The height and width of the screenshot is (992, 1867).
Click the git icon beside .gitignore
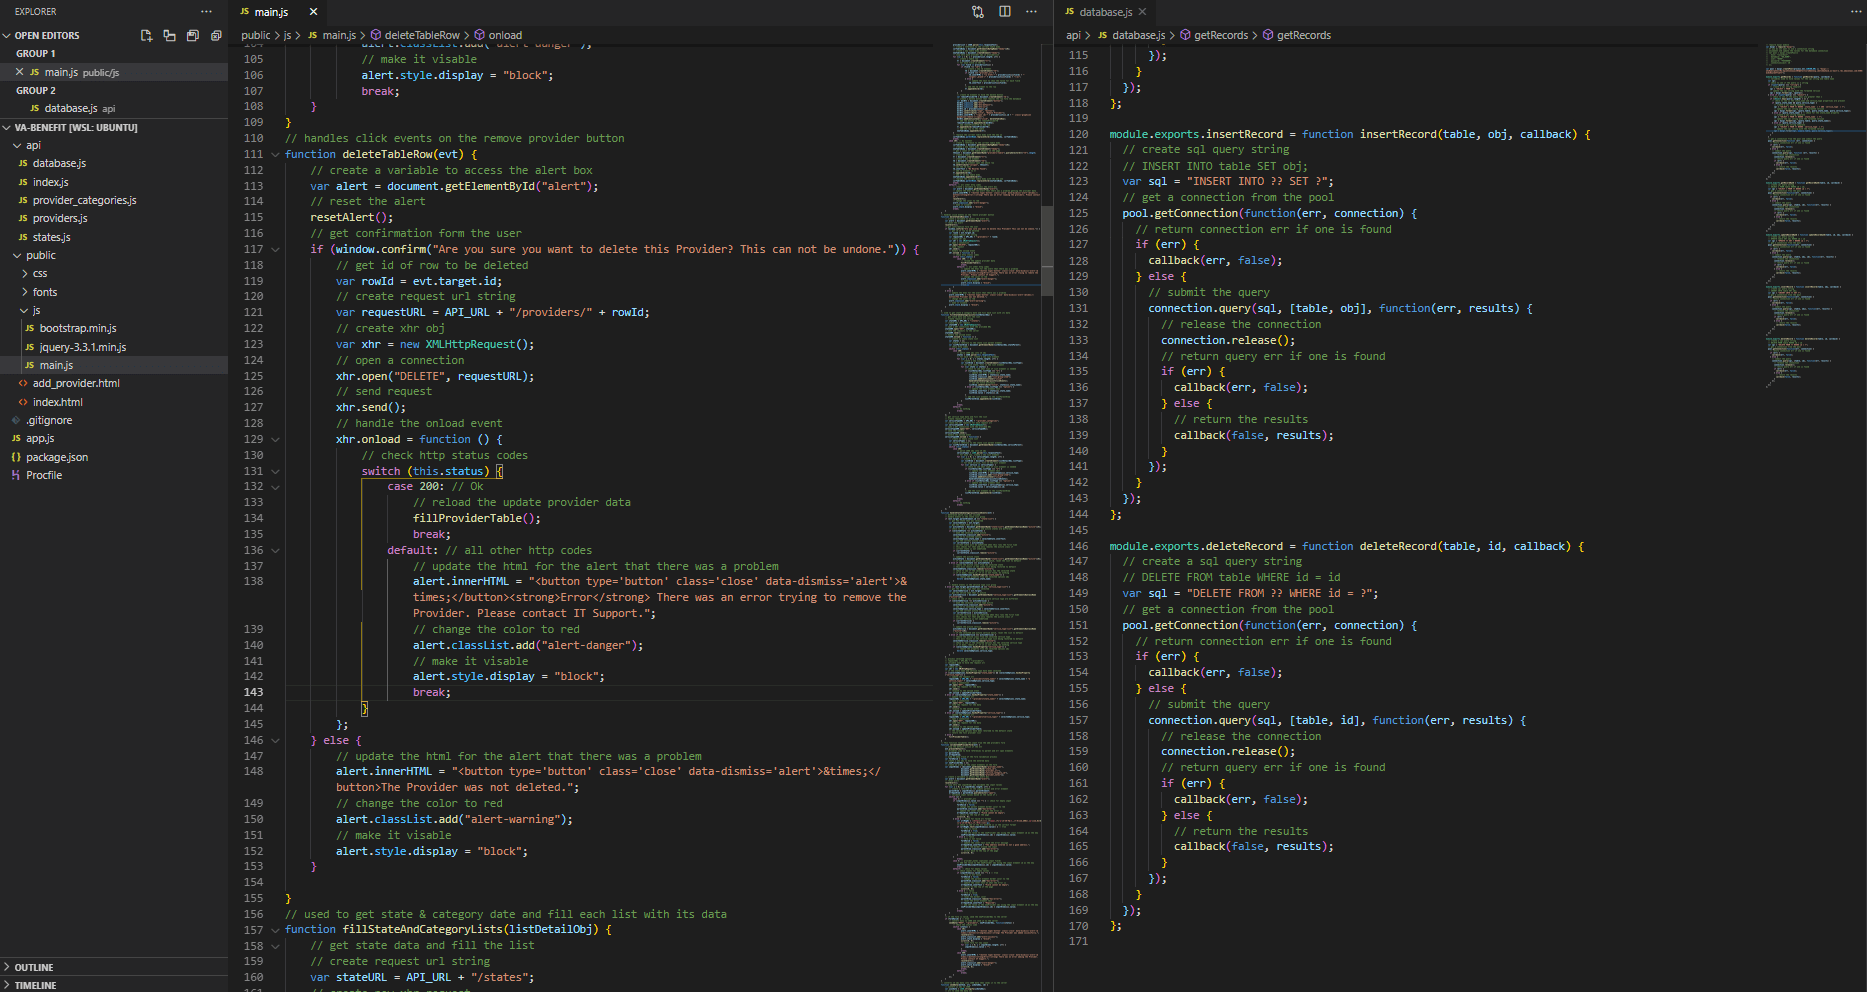[x=16, y=420]
